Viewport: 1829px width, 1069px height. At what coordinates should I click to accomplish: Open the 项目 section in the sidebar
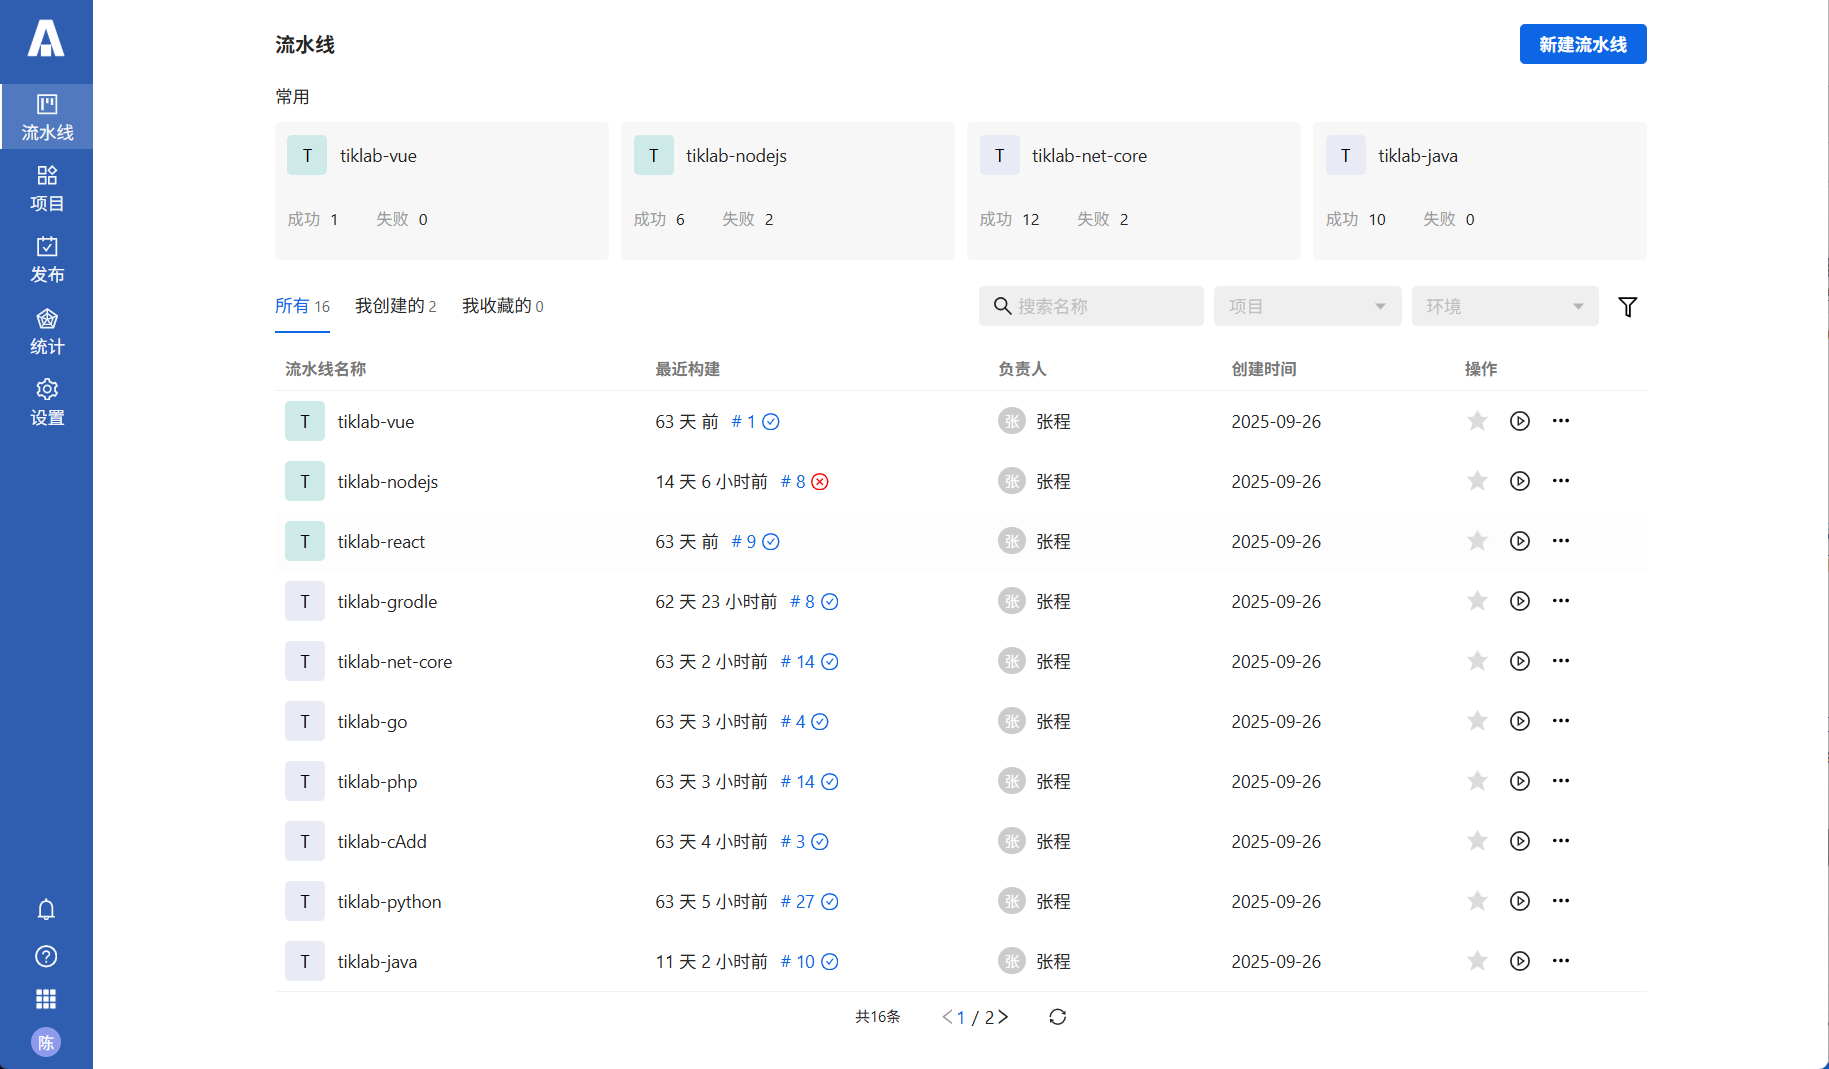[x=46, y=189]
